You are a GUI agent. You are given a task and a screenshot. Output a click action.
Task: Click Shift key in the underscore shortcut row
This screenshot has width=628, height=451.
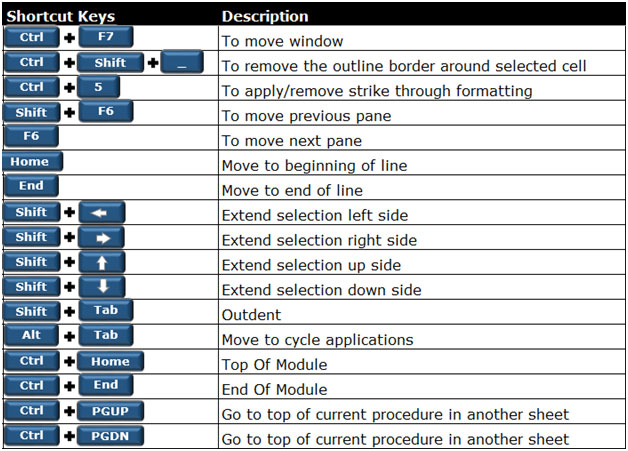pyautogui.click(x=110, y=62)
